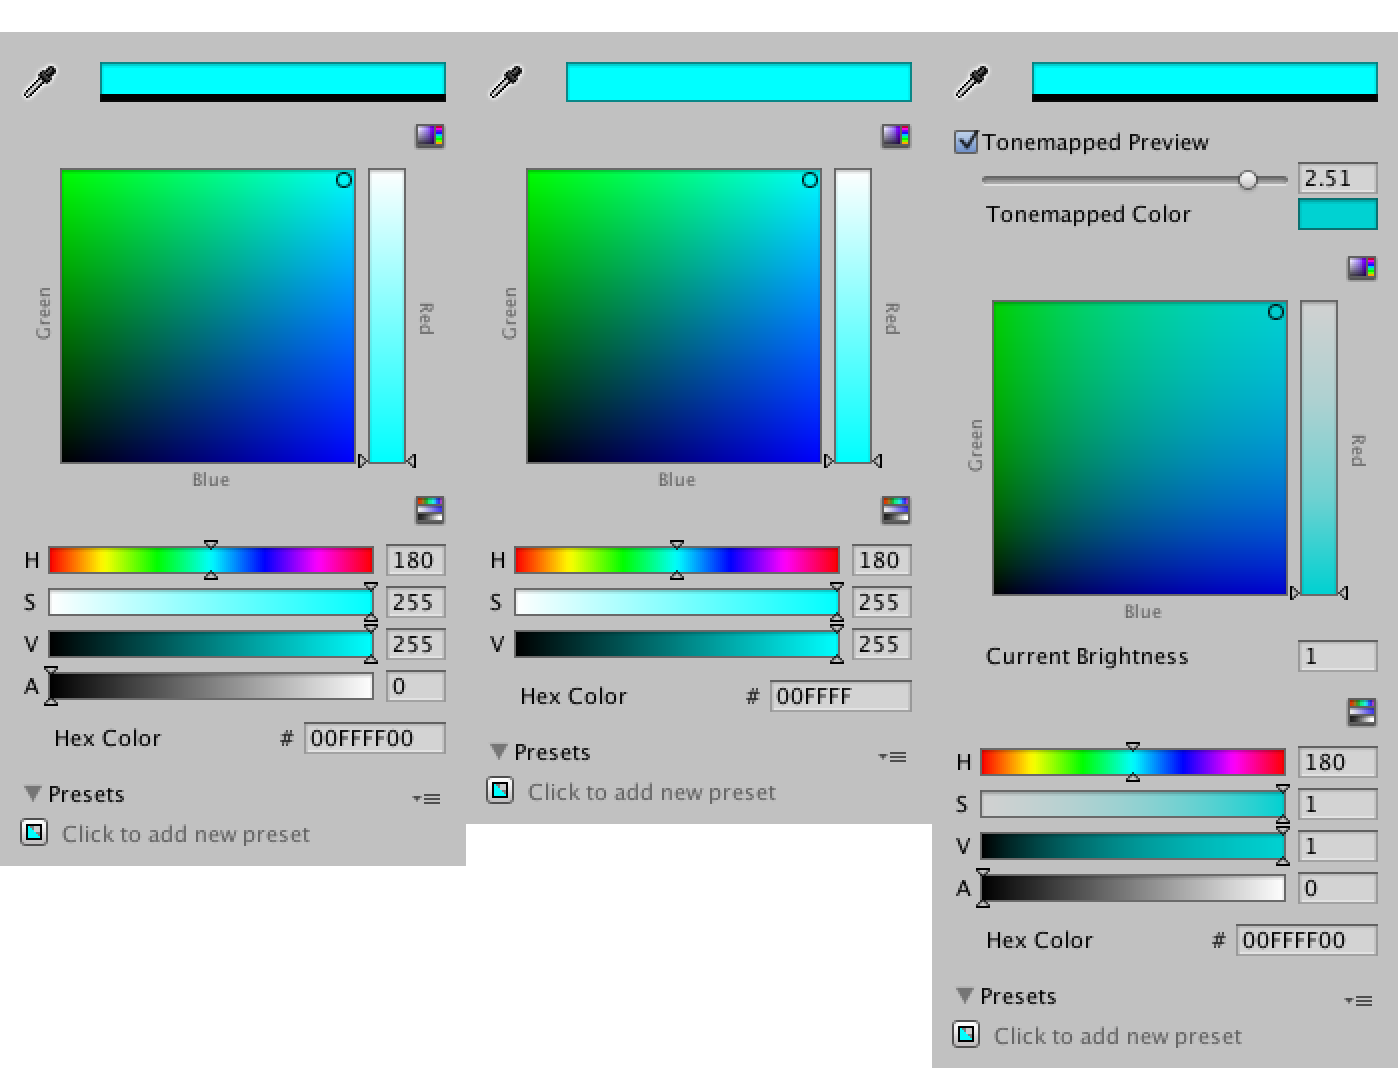Click the value slider in middle panel
The height and width of the screenshot is (1068, 1398).
click(677, 644)
